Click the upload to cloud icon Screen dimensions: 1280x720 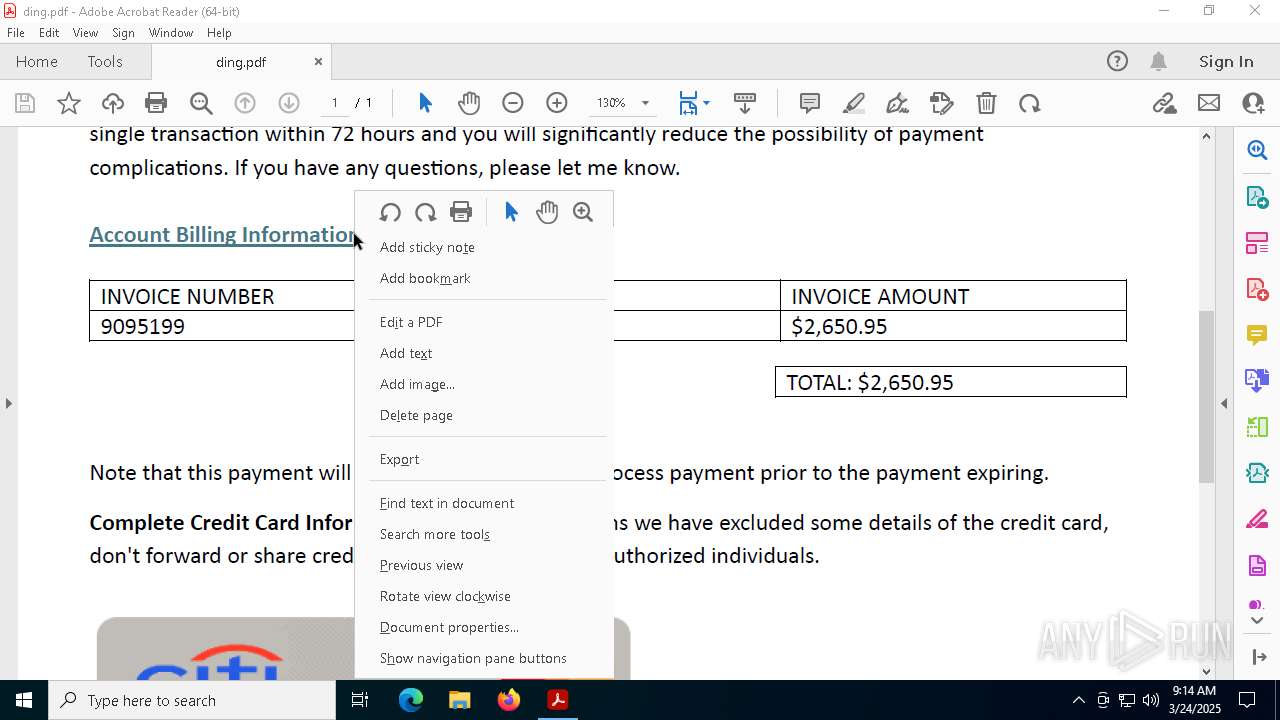(x=113, y=103)
